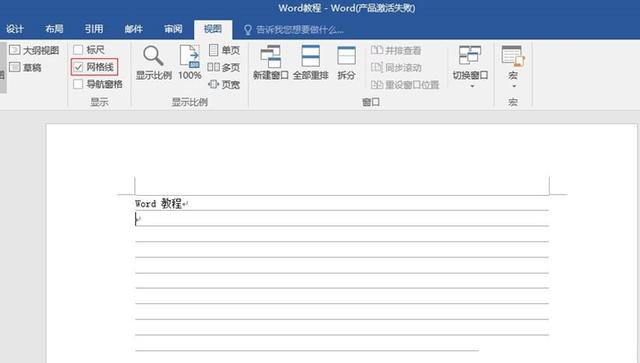Viewport: 640px width, 363px height.
Task: Expand the 宏 macros dropdown arrow
Action: [514, 86]
